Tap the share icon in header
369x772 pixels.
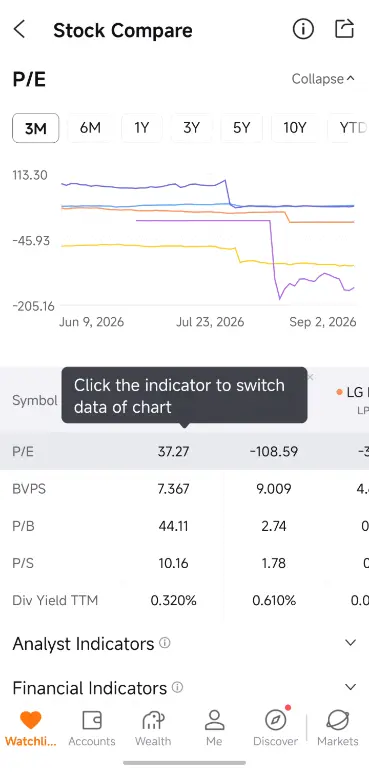pos(344,29)
